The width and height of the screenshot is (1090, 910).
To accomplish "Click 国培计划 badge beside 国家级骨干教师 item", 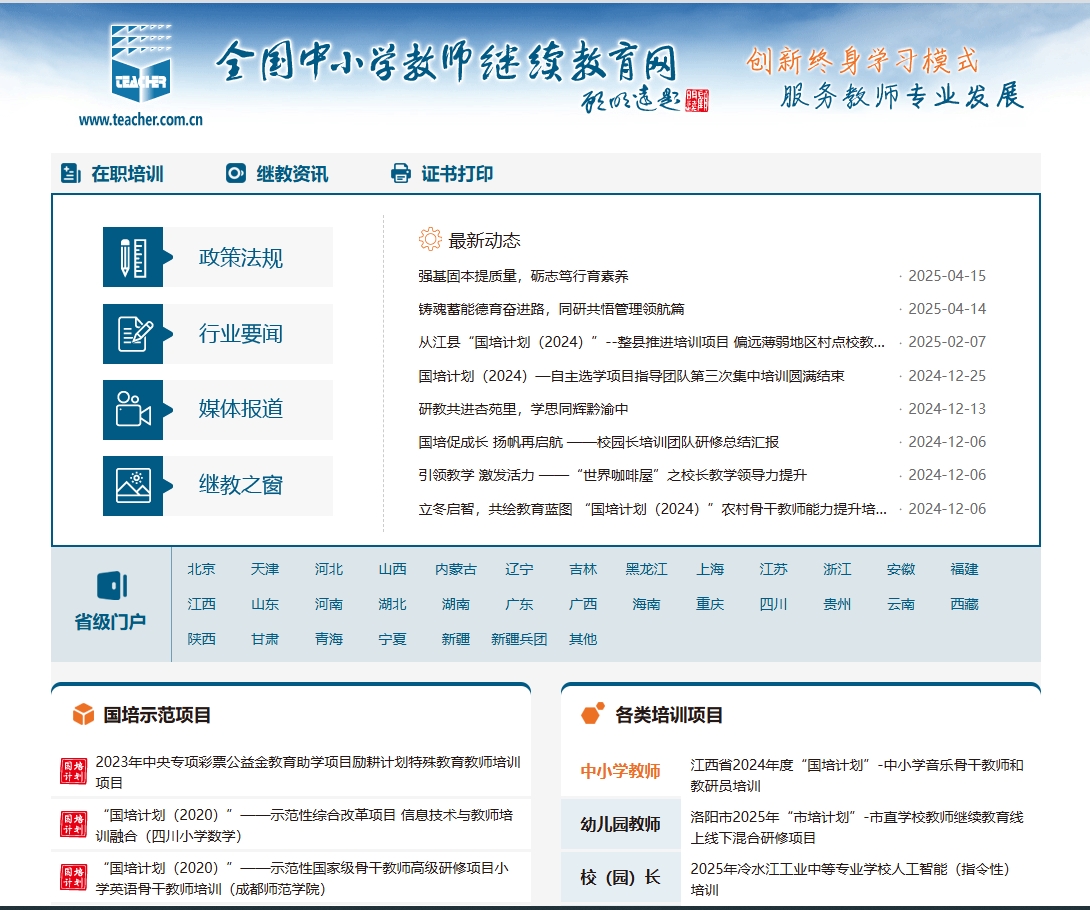I will (74, 877).
